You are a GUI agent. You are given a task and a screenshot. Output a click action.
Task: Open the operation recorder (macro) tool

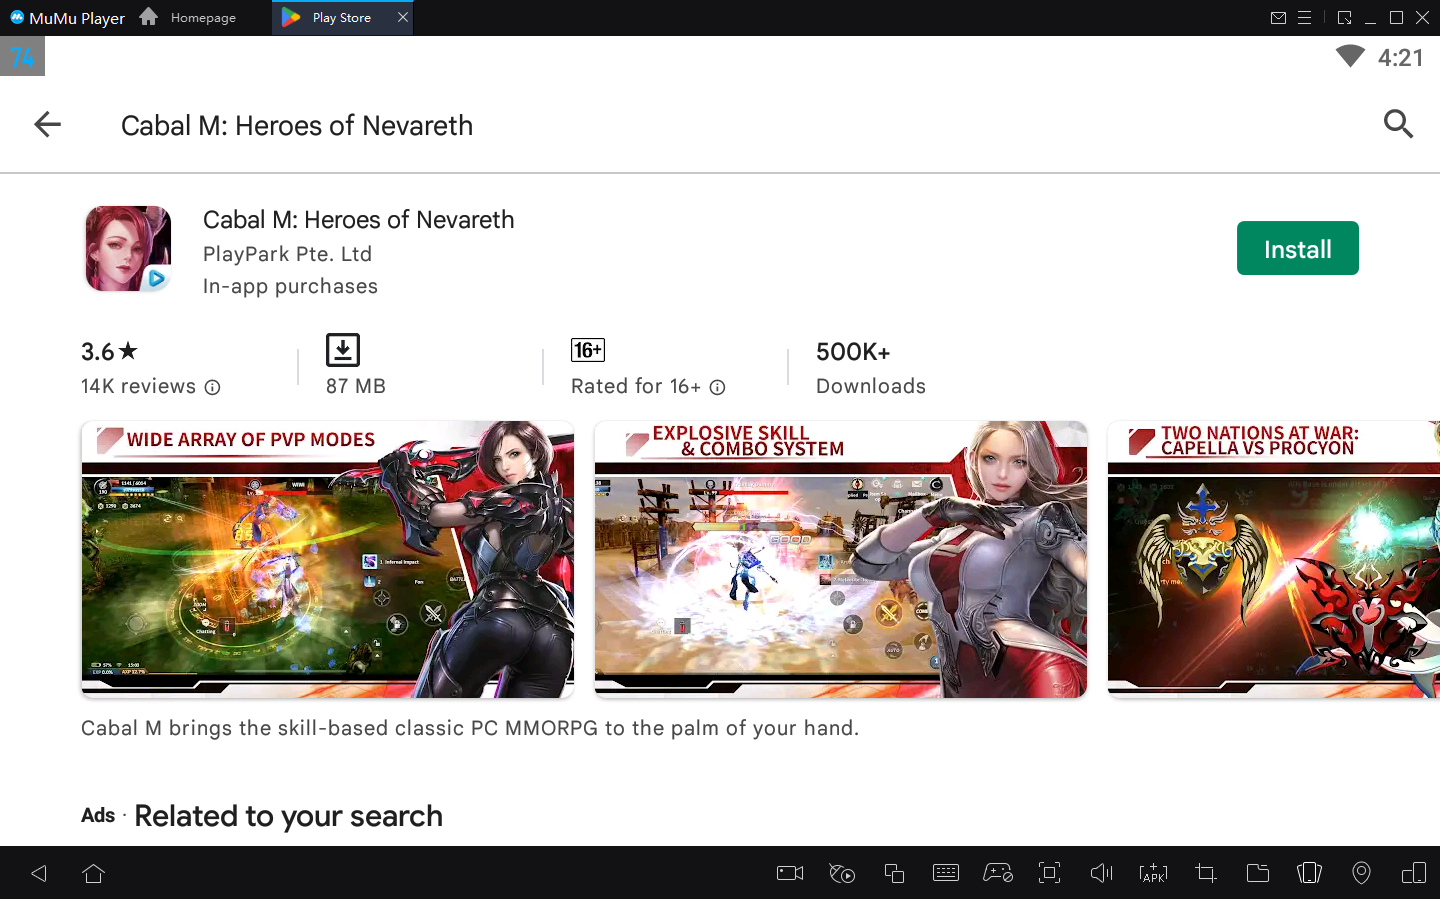point(841,873)
